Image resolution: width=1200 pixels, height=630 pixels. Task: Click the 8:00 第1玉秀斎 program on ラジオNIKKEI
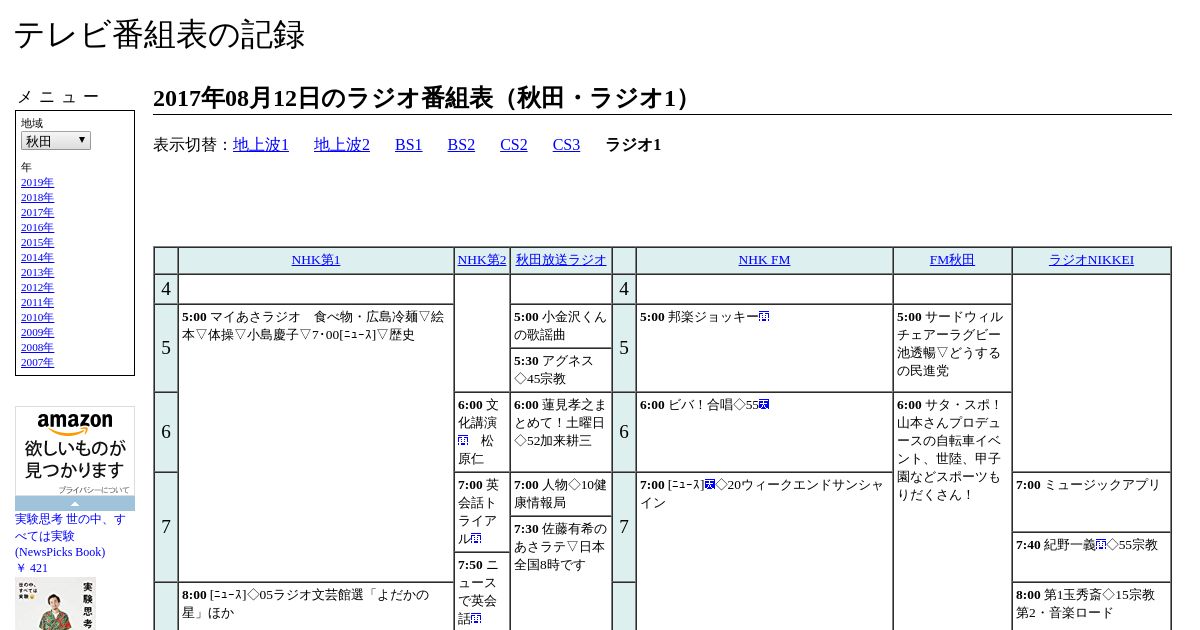click(1091, 604)
